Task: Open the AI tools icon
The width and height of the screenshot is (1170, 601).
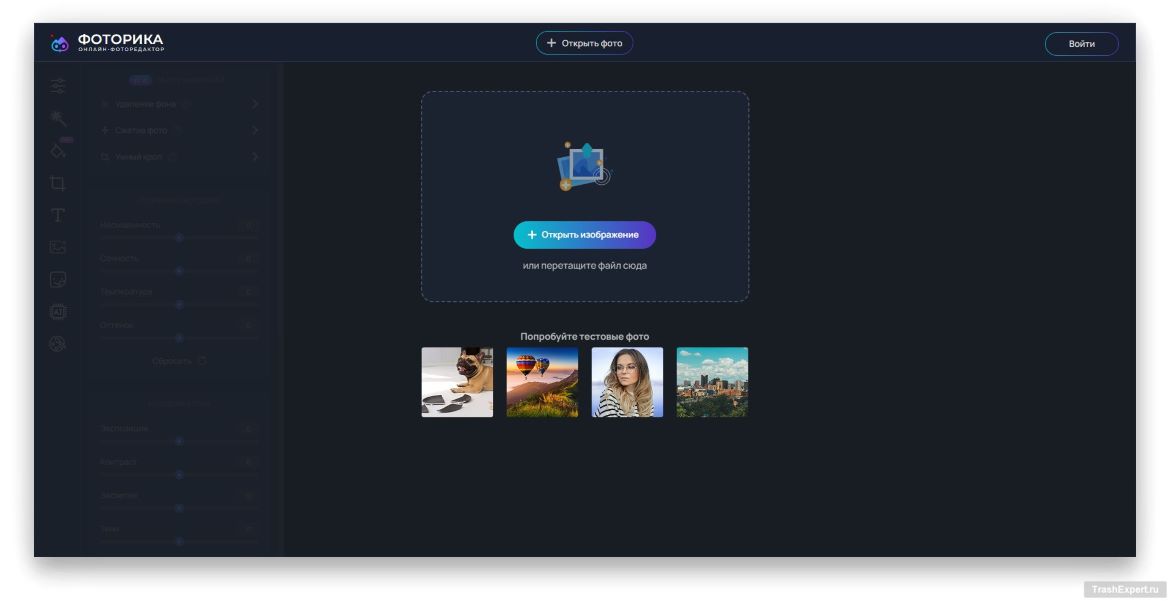Action: (x=58, y=311)
